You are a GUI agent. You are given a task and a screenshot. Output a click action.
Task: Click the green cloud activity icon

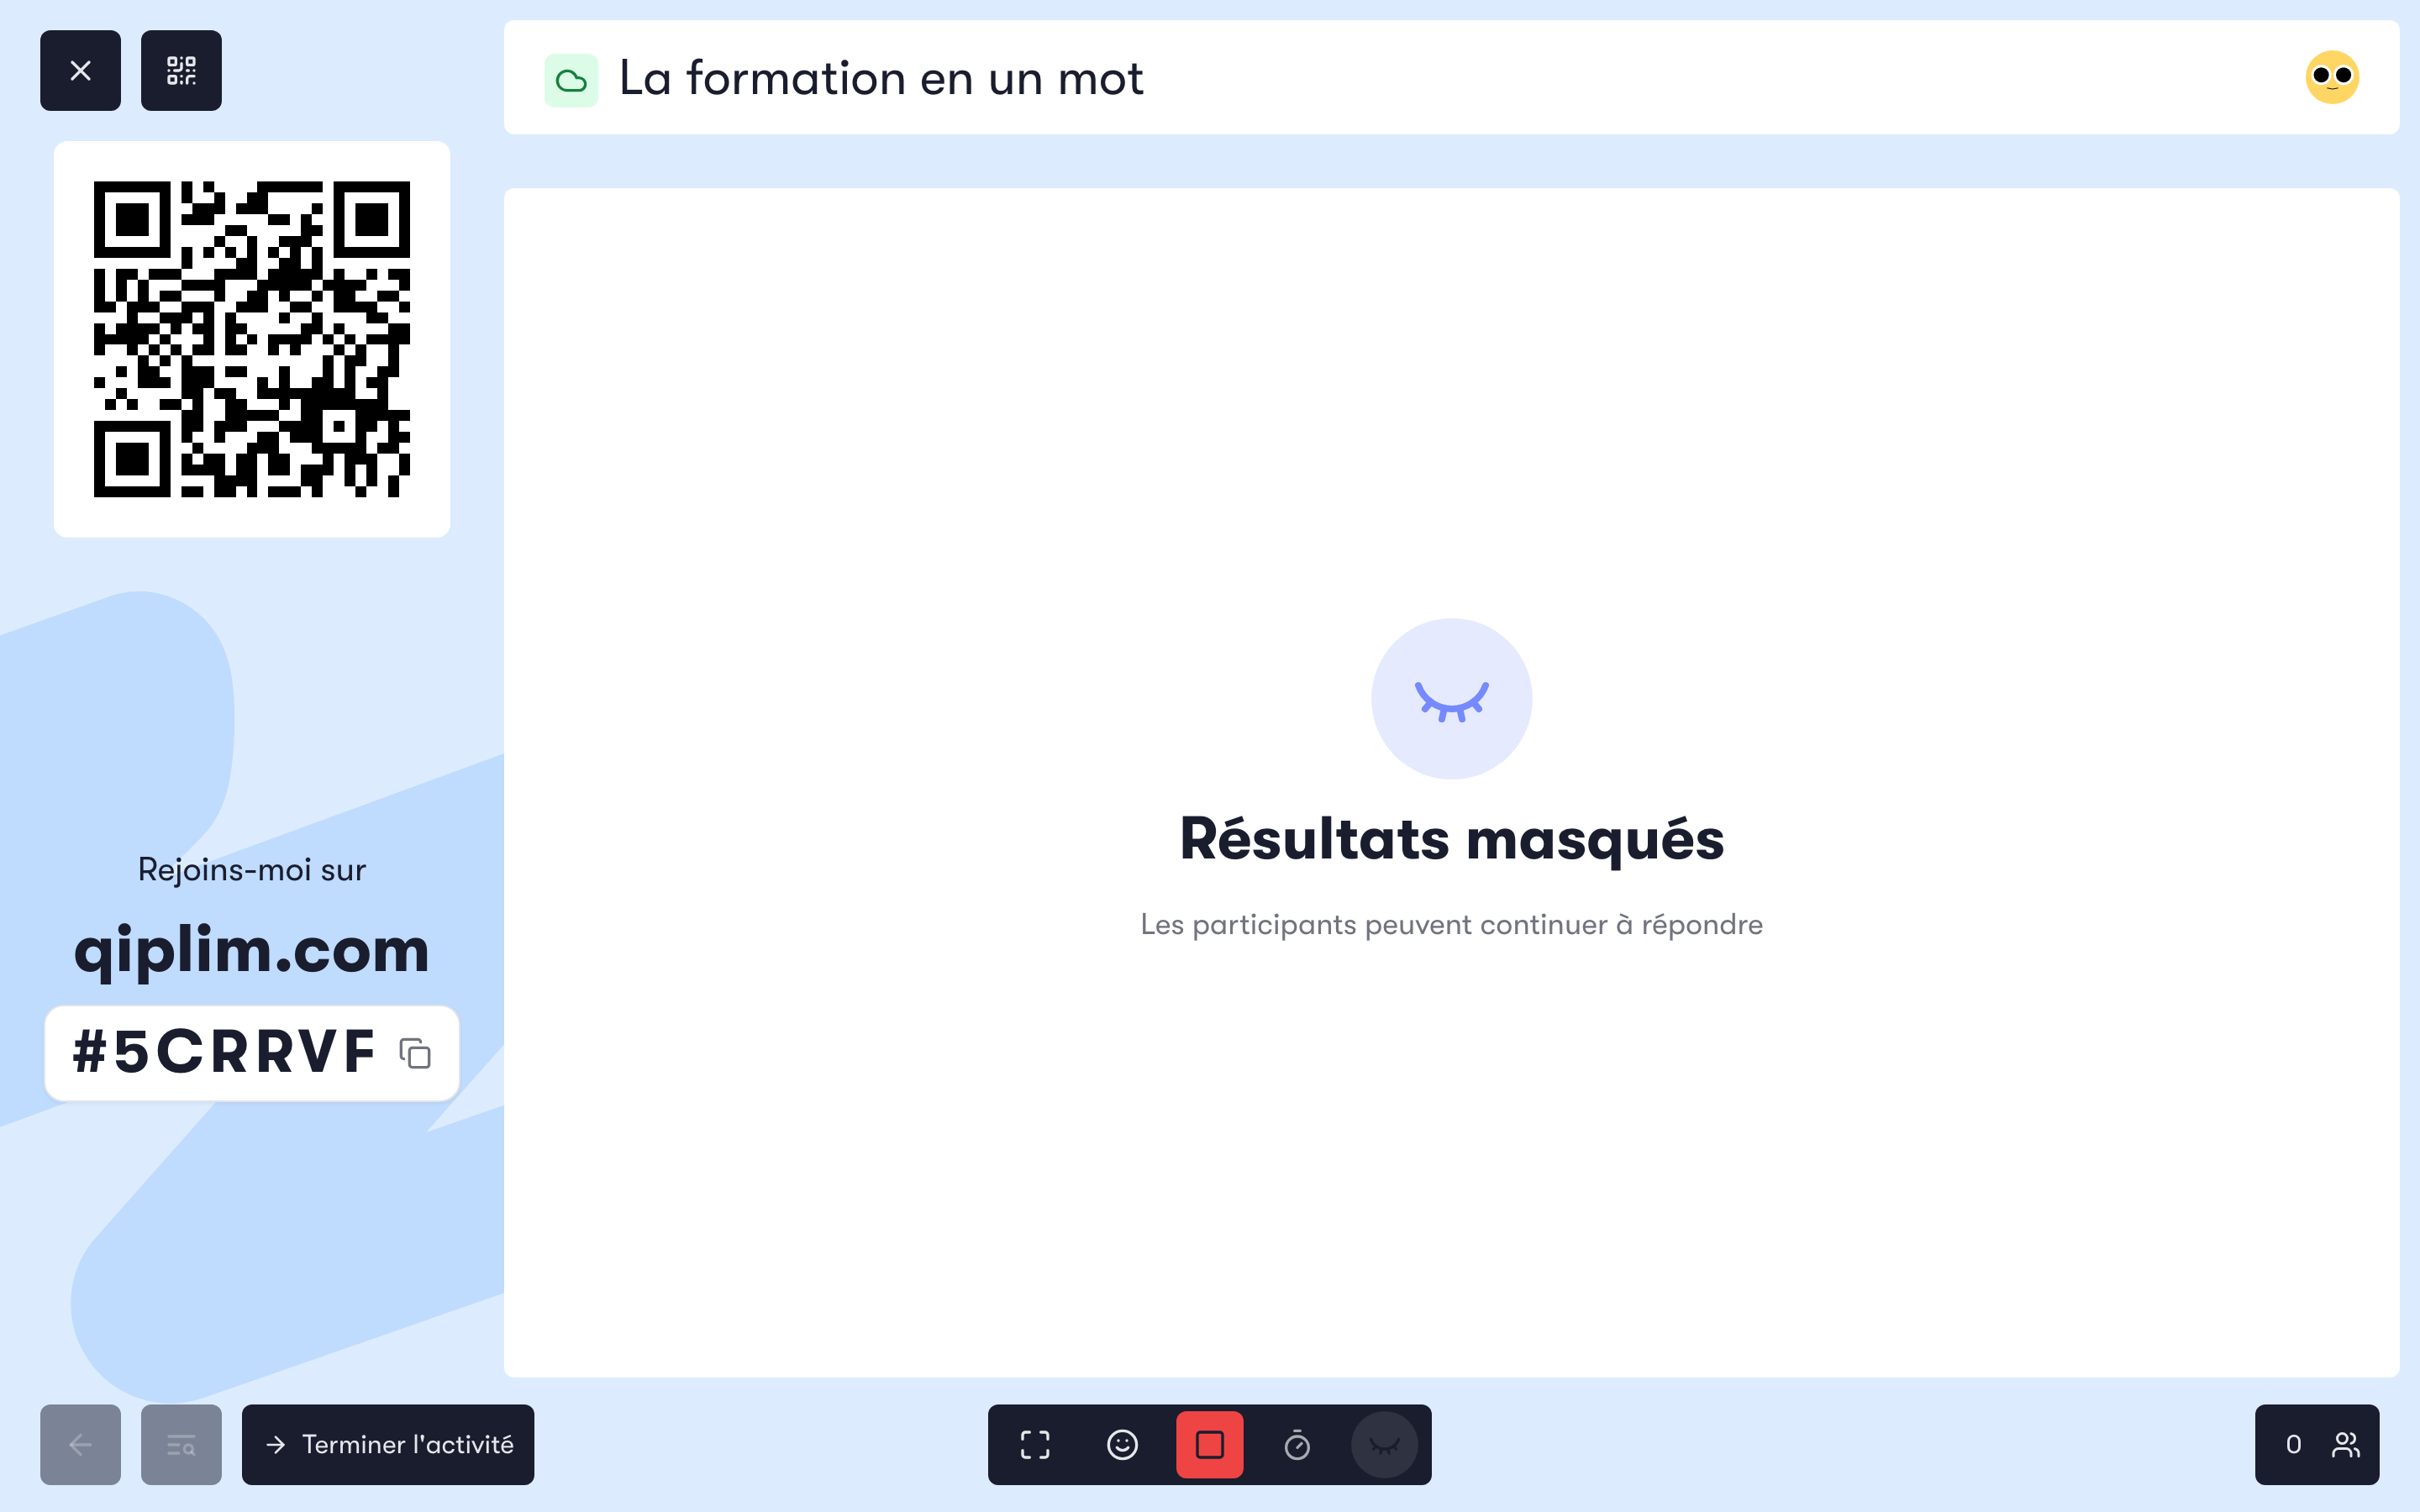pos(571,80)
